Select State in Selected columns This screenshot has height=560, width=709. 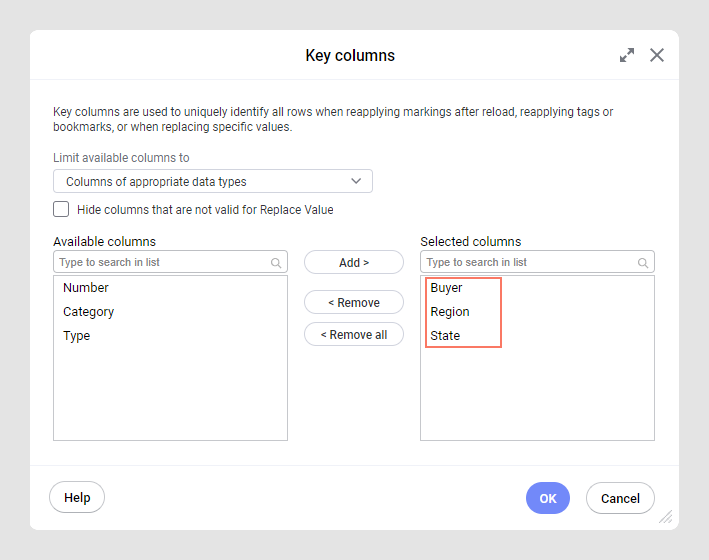pyautogui.click(x=445, y=336)
